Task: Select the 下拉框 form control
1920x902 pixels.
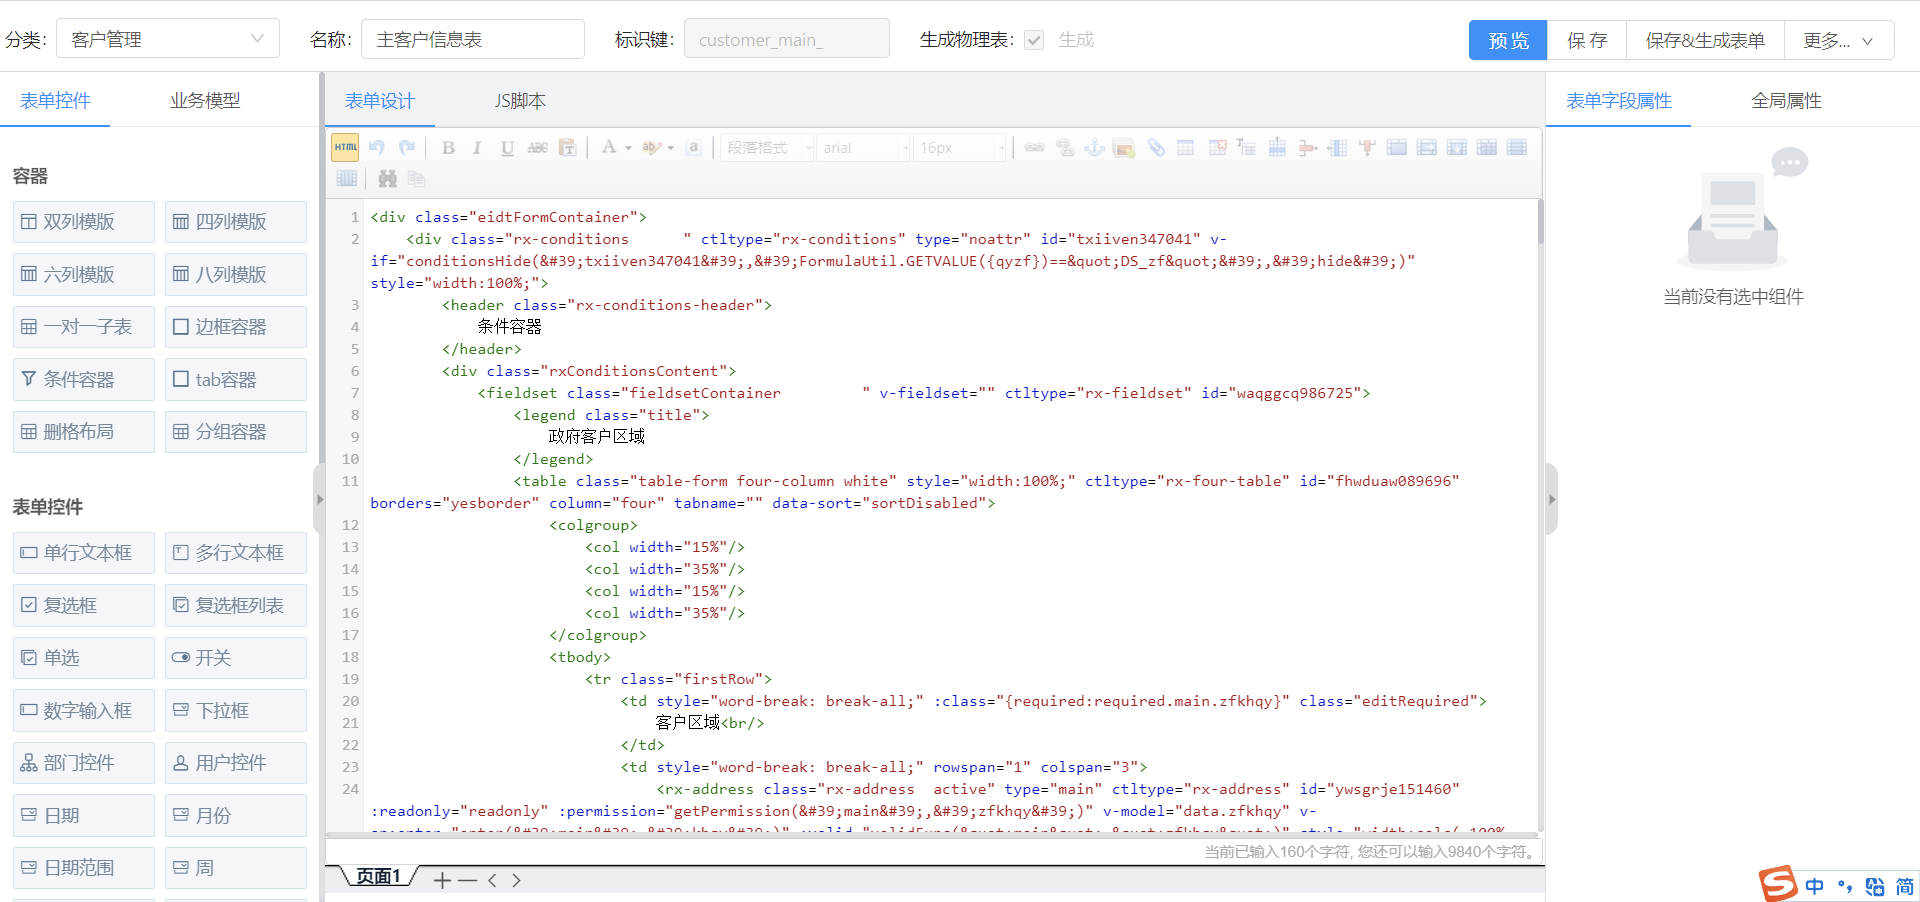Action: [236, 710]
